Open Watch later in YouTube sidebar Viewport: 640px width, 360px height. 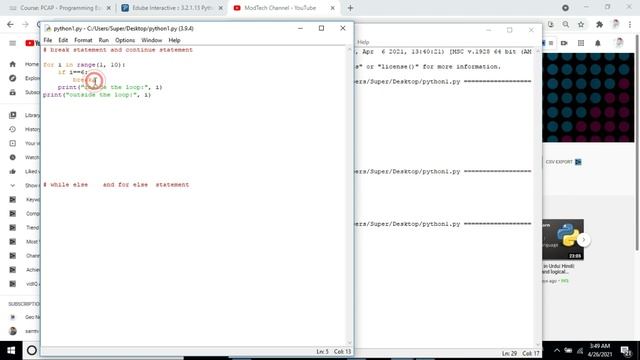tap(24, 157)
